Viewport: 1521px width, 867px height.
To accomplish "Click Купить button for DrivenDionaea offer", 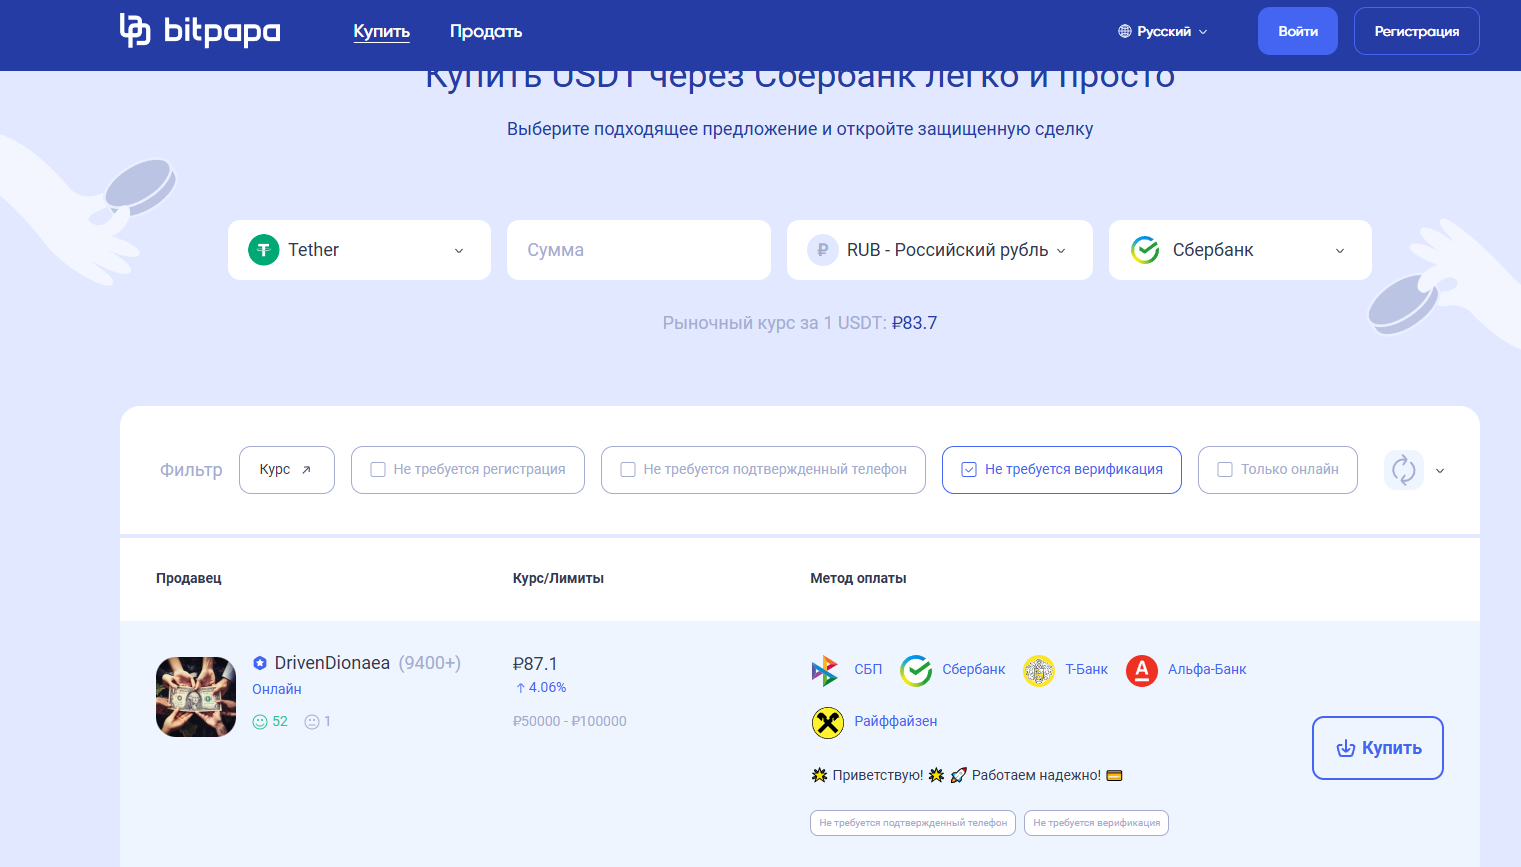I will (1378, 748).
